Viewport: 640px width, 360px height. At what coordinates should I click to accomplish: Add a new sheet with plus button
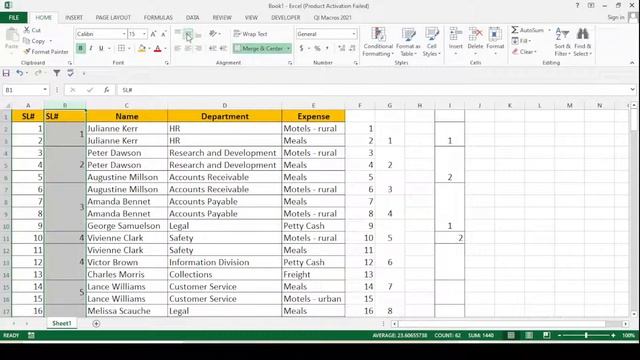click(x=96, y=324)
